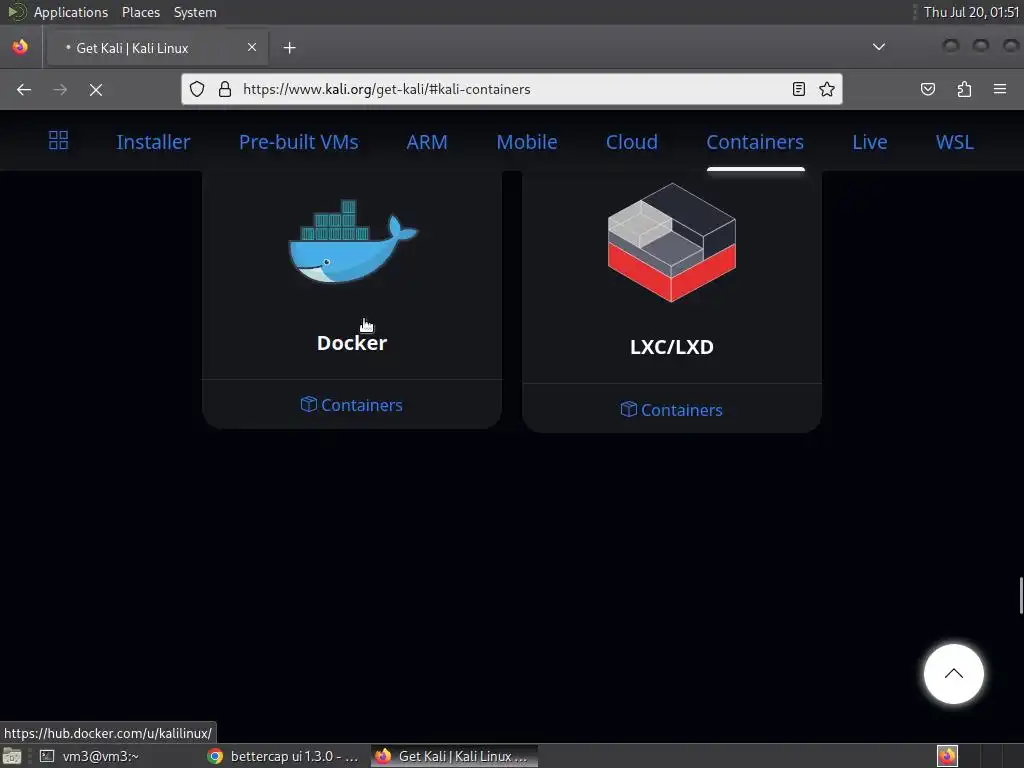1024x768 pixels.
Task: Jump back to top of page
Action: (x=953, y=674)
